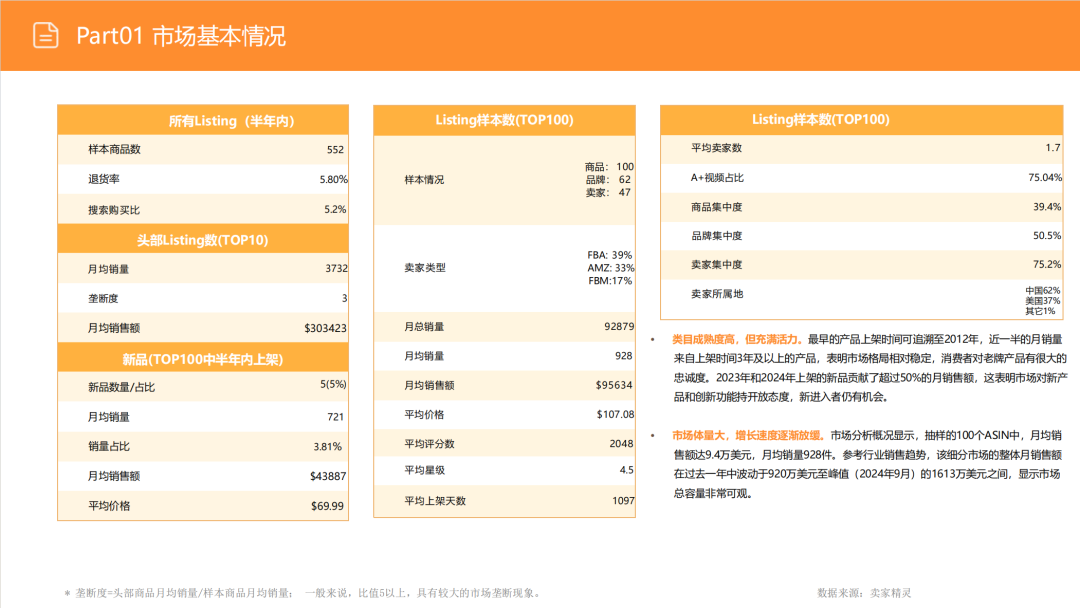The width and height of the screenshot is (1080, 608).
Task: Click the $43887 value
Action: tap(328, 476)
